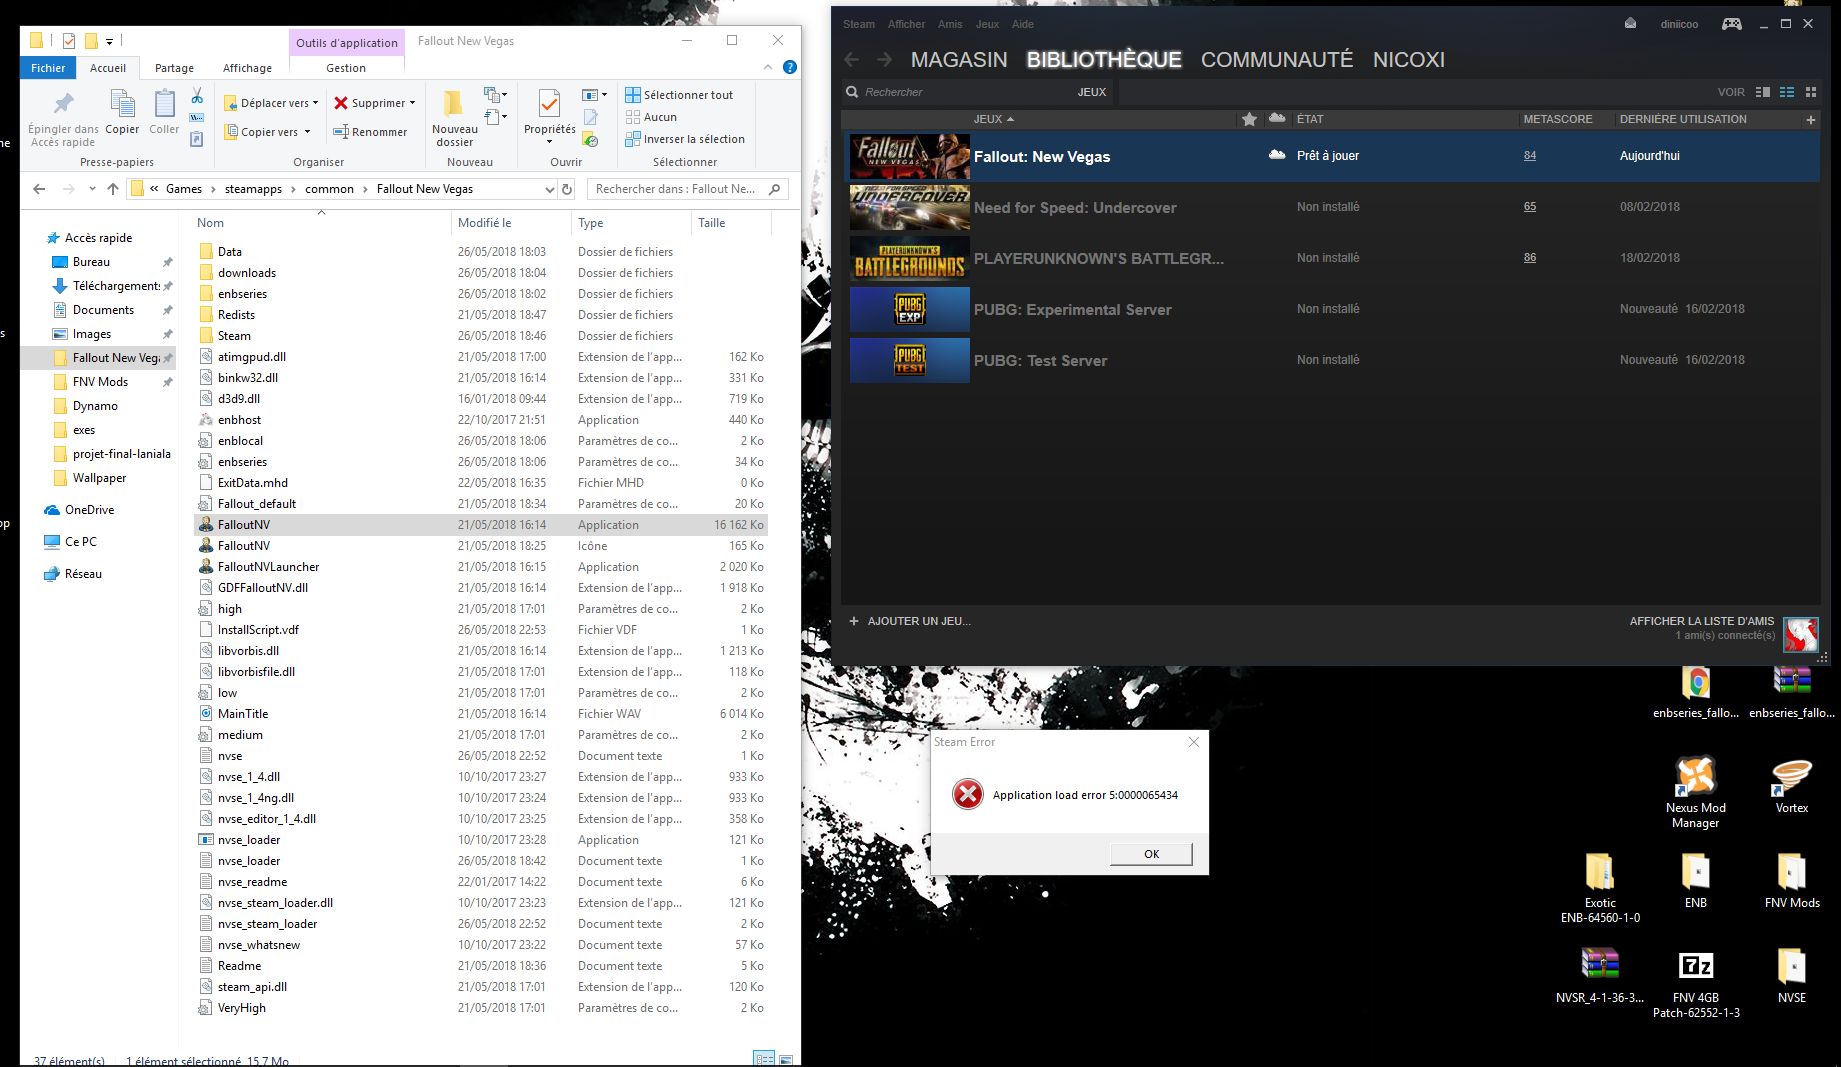The width and height of the screenshot is (1841, 1067).
Task: Click Steam's back navigation arrow
Action: point(852,60)
